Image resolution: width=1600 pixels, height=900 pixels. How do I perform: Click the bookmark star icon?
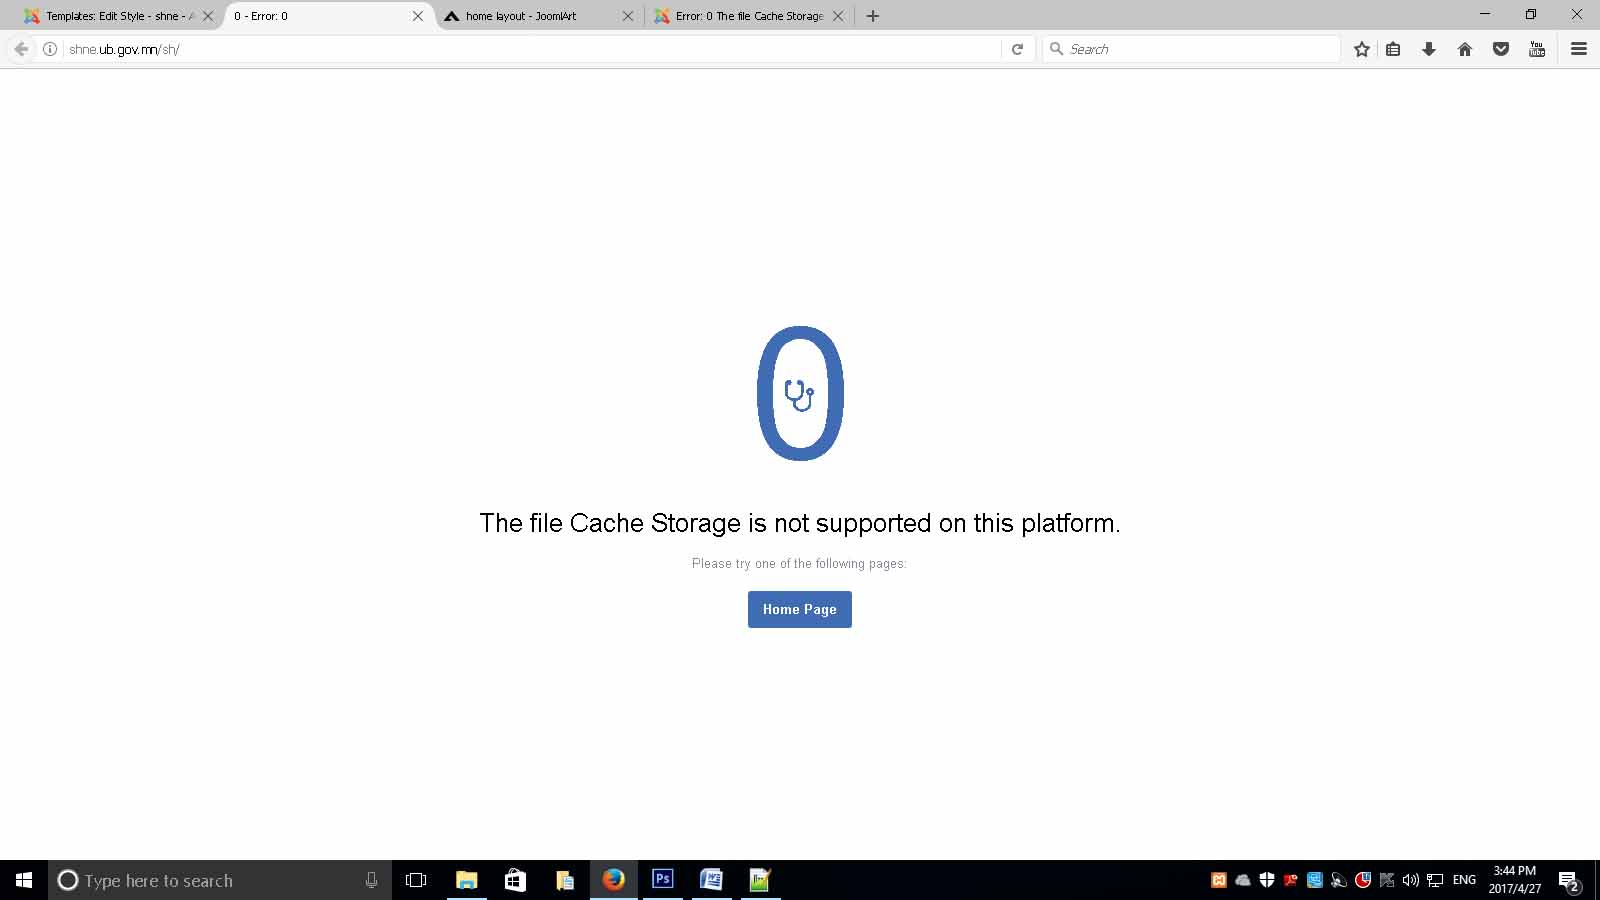(1361, 49)
